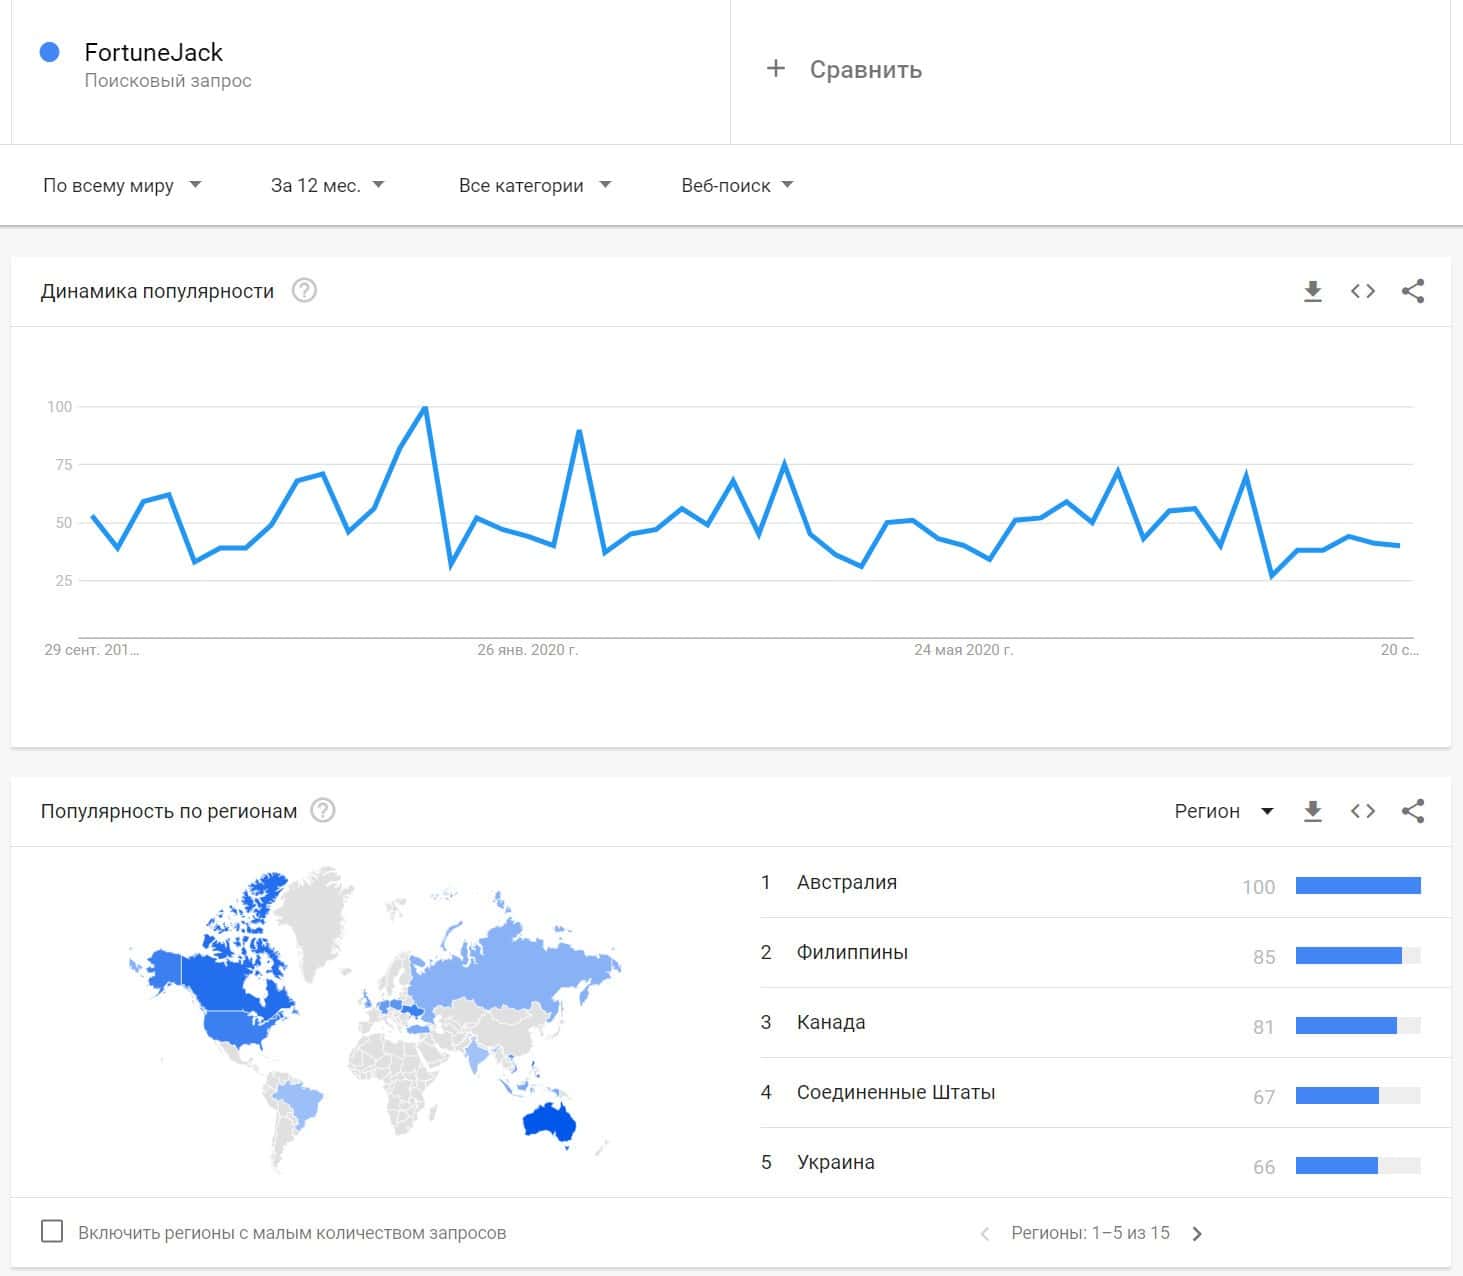Screen dimensions: 1463x1276
Task: Click Australia on the world map
Action: pos(549,1122)
